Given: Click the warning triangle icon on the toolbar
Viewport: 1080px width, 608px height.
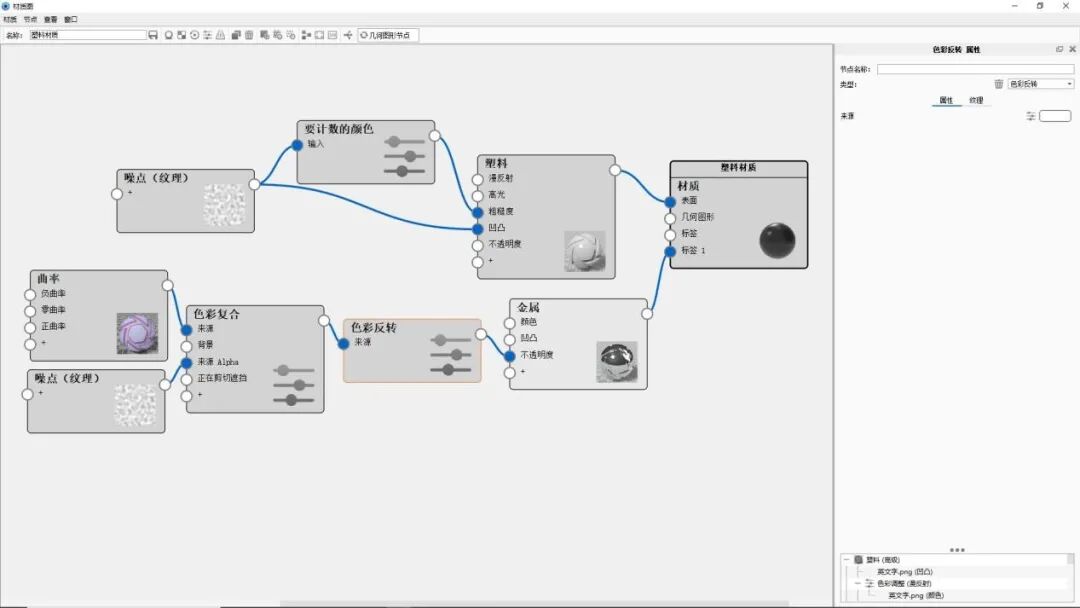Looking at the screenshot, I should 218,34.
